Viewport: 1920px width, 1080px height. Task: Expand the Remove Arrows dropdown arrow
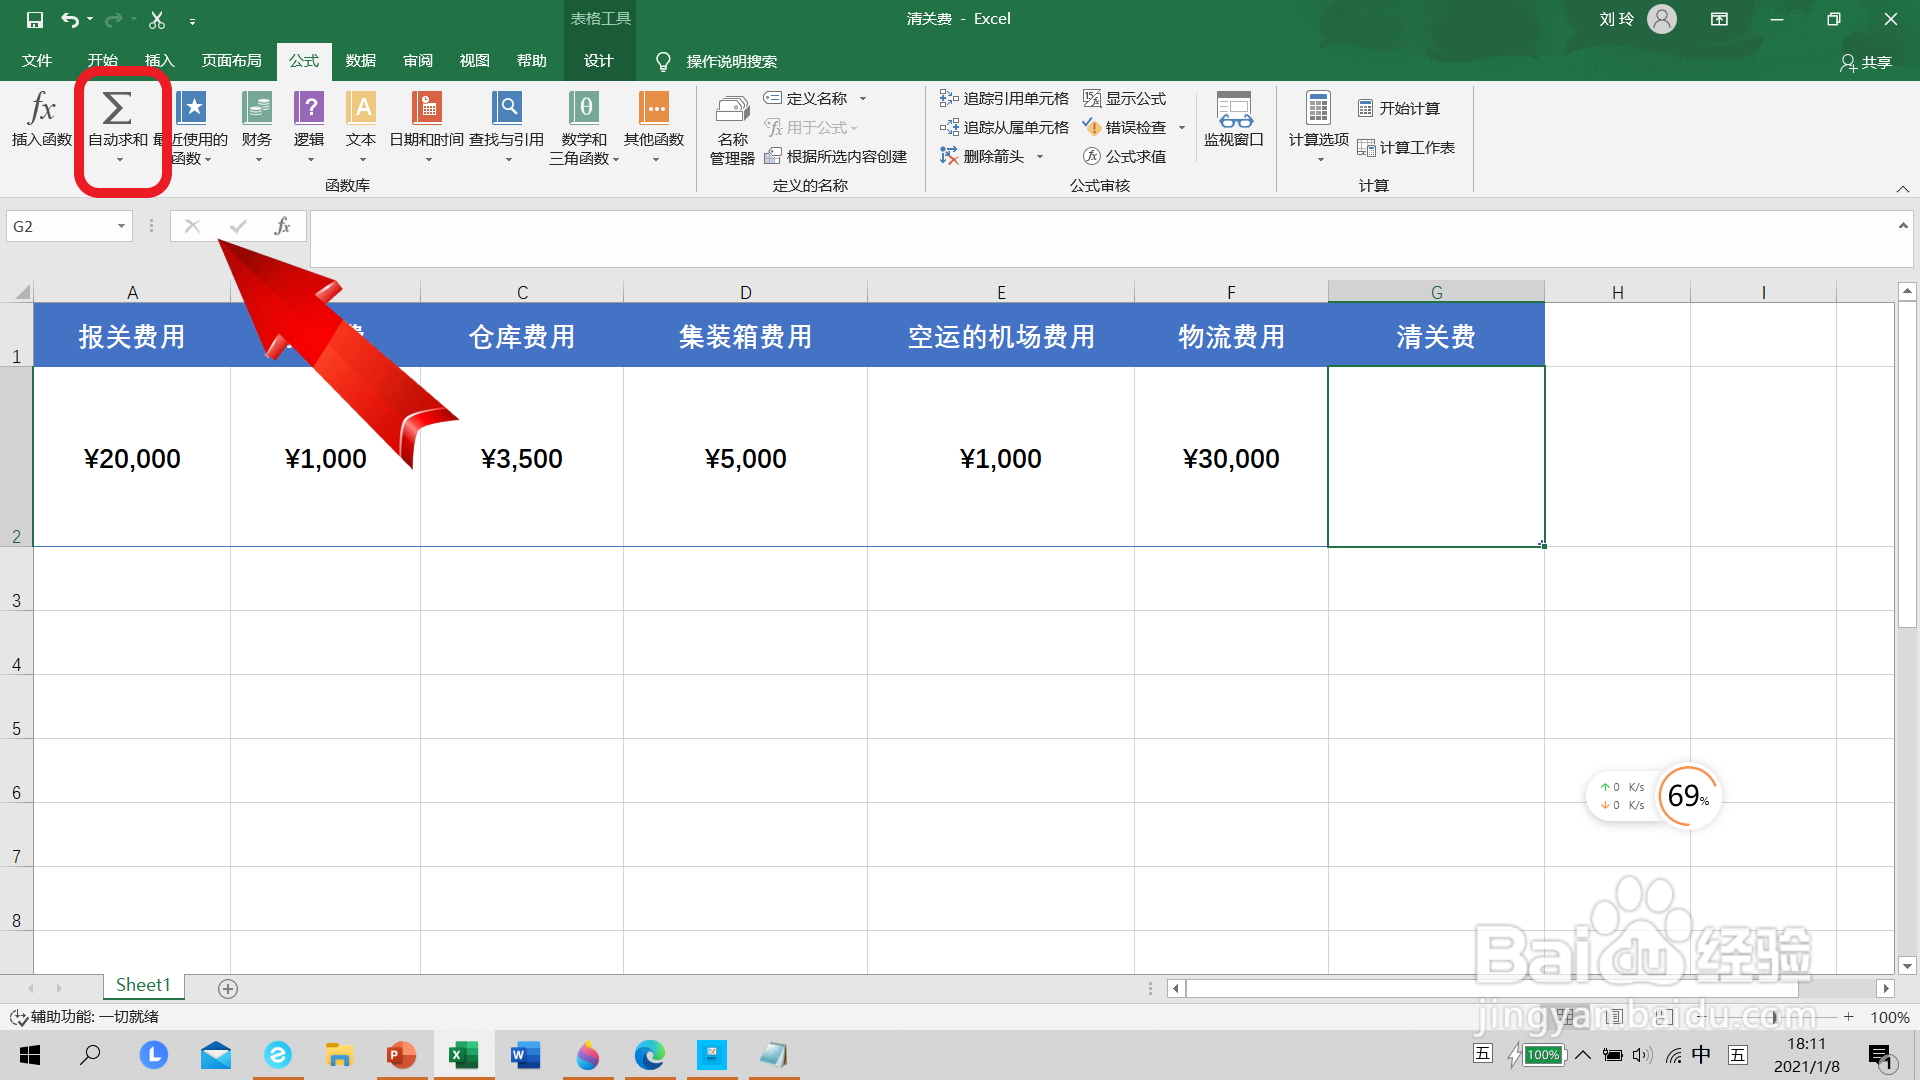click(x=1040, y=156)
